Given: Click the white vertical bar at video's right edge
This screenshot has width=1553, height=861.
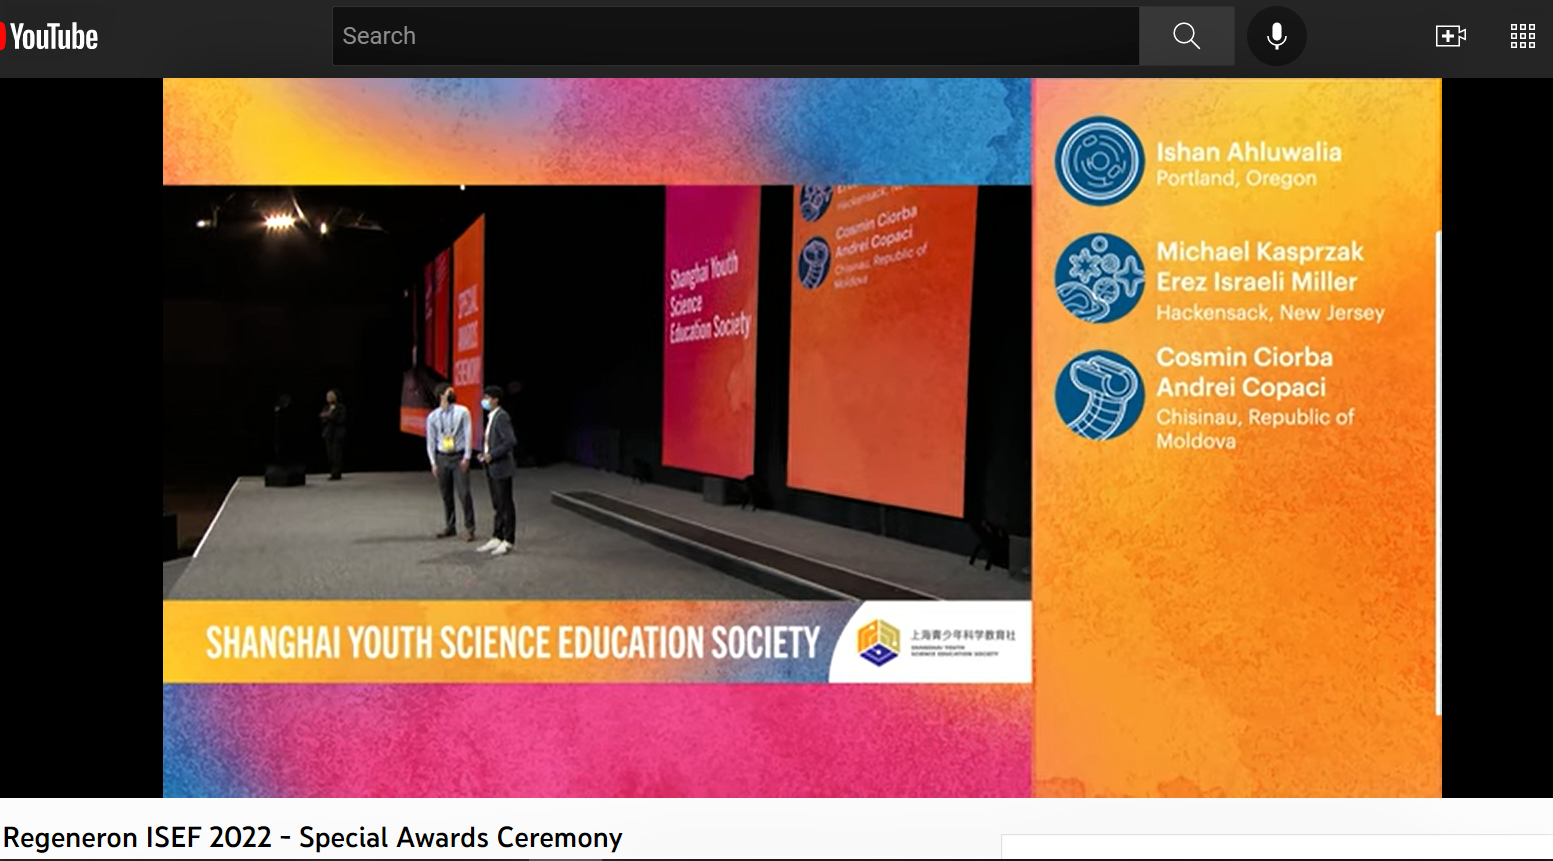Looking at the screenshot, I should coord(1437,472).
